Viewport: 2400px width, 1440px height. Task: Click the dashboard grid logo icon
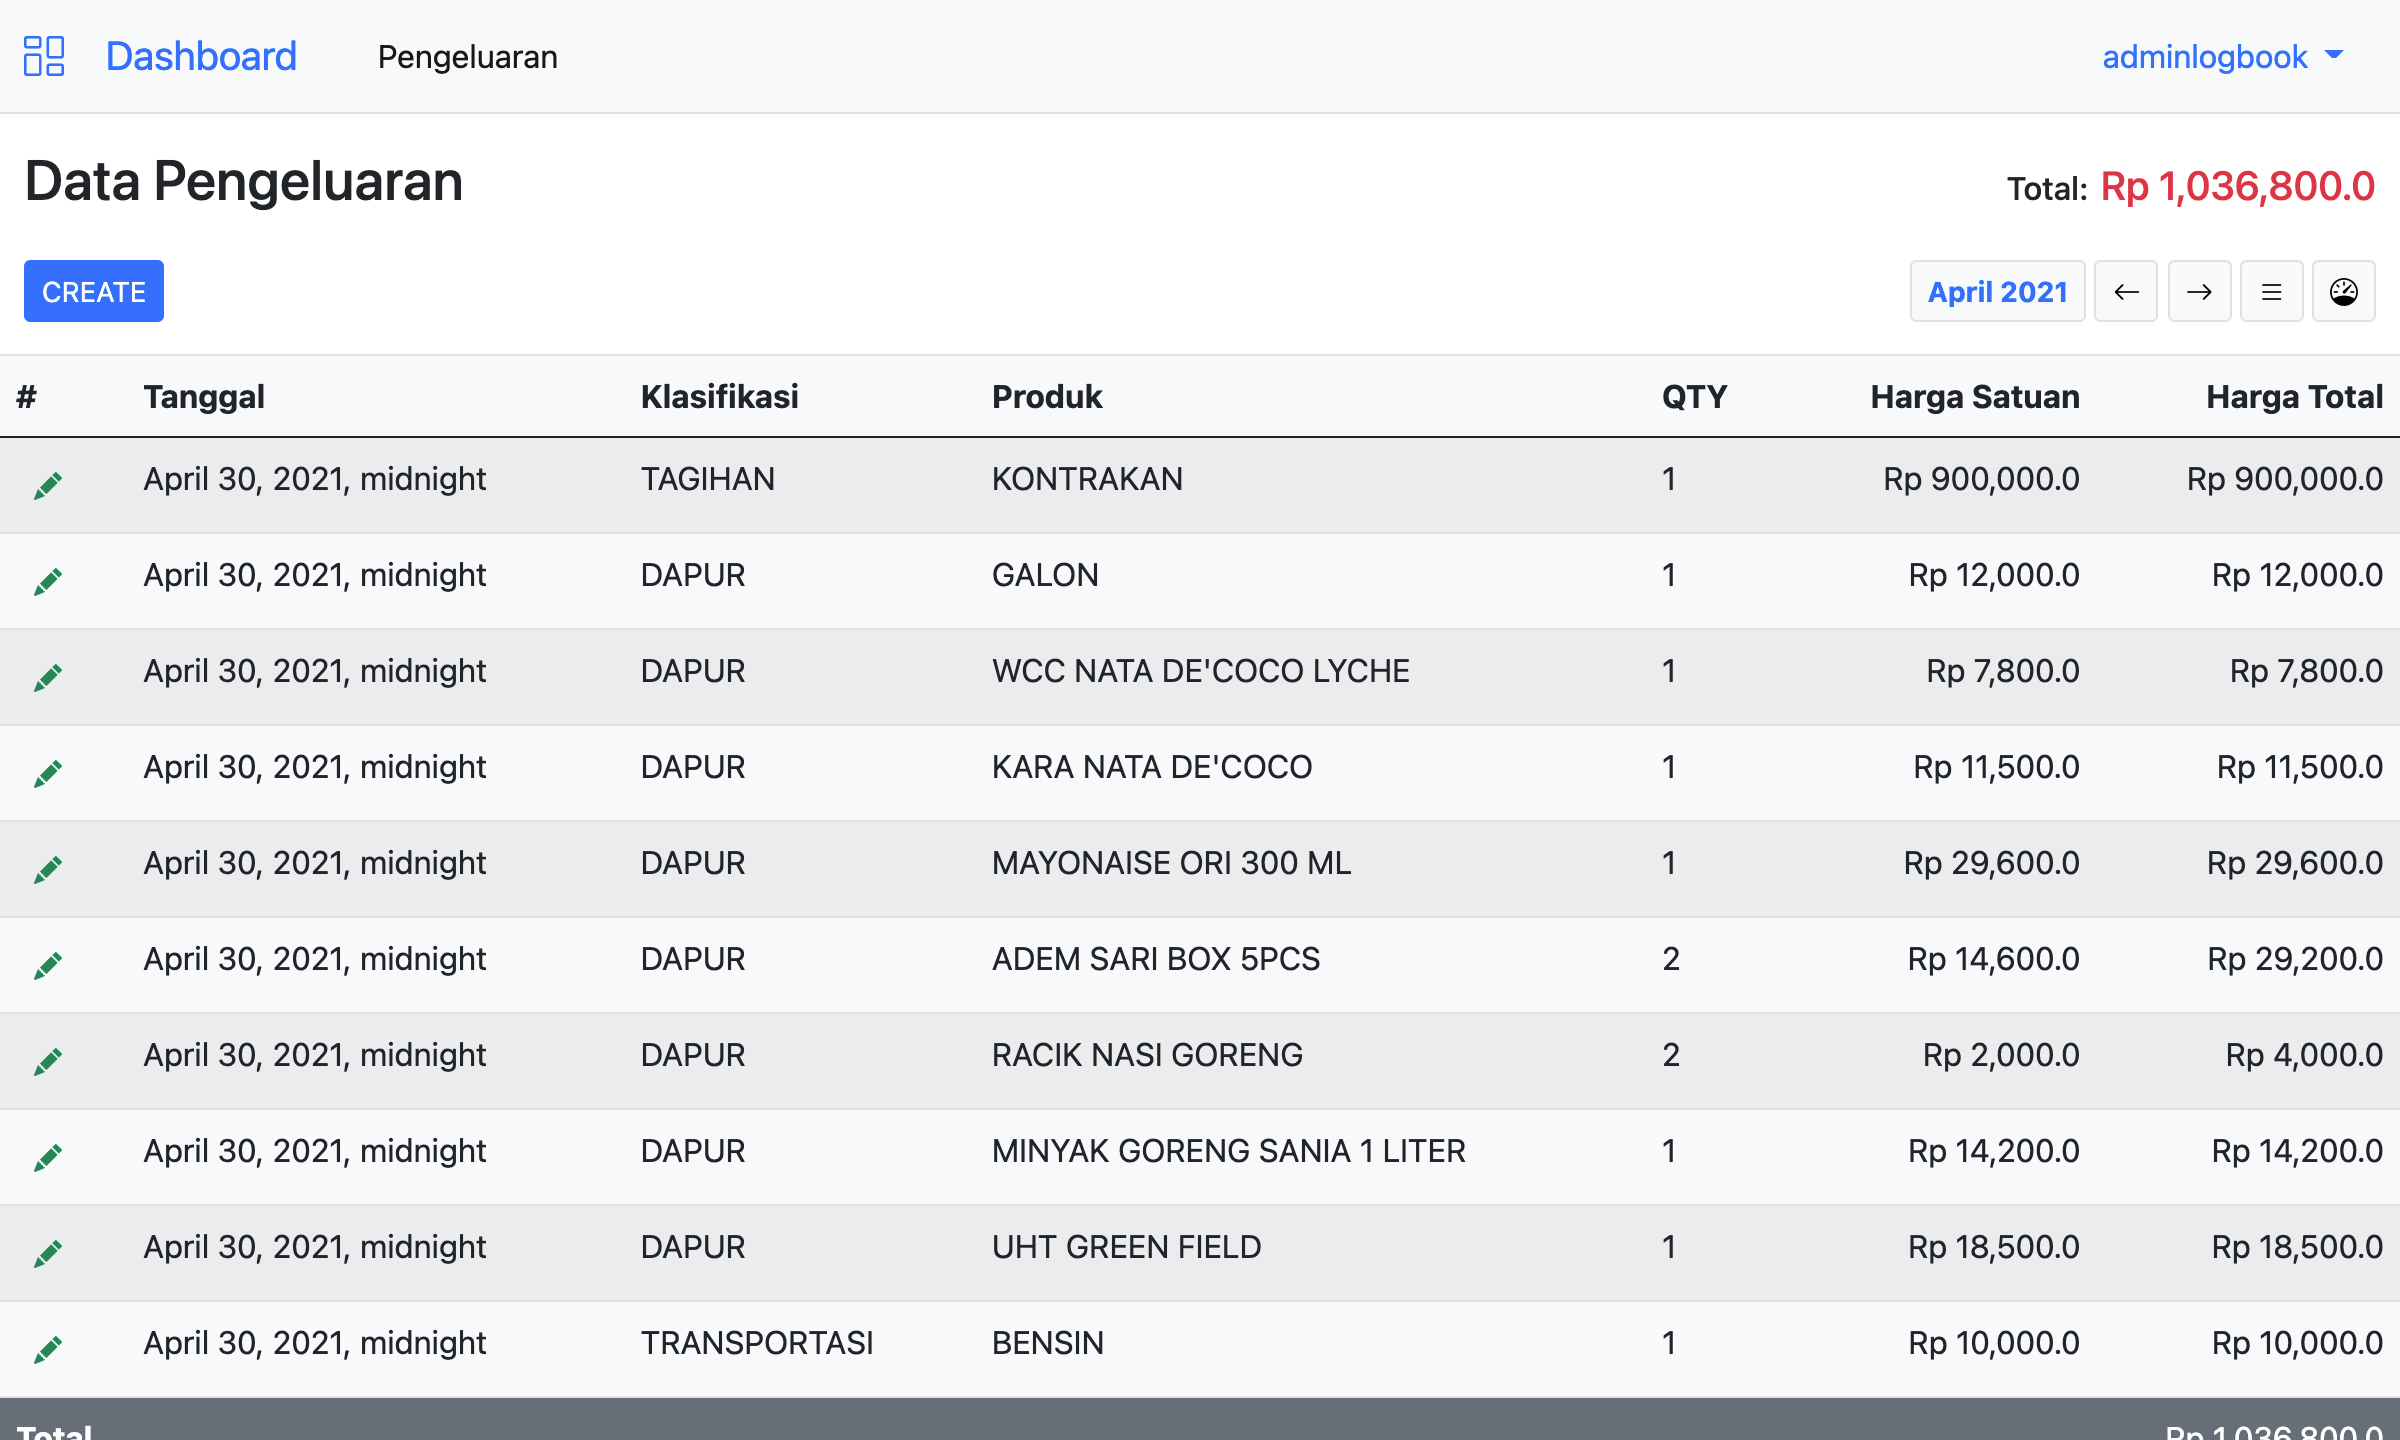pos(44,56)
